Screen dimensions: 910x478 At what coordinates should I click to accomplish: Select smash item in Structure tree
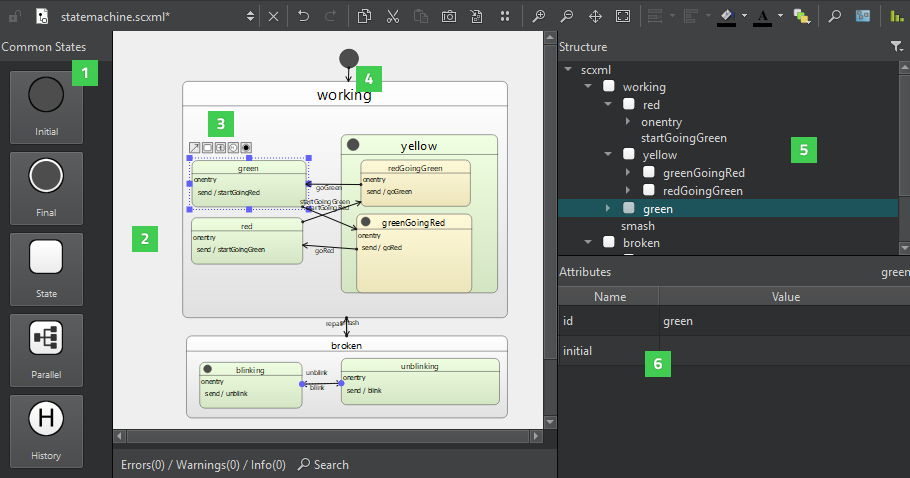pos(638,226)
